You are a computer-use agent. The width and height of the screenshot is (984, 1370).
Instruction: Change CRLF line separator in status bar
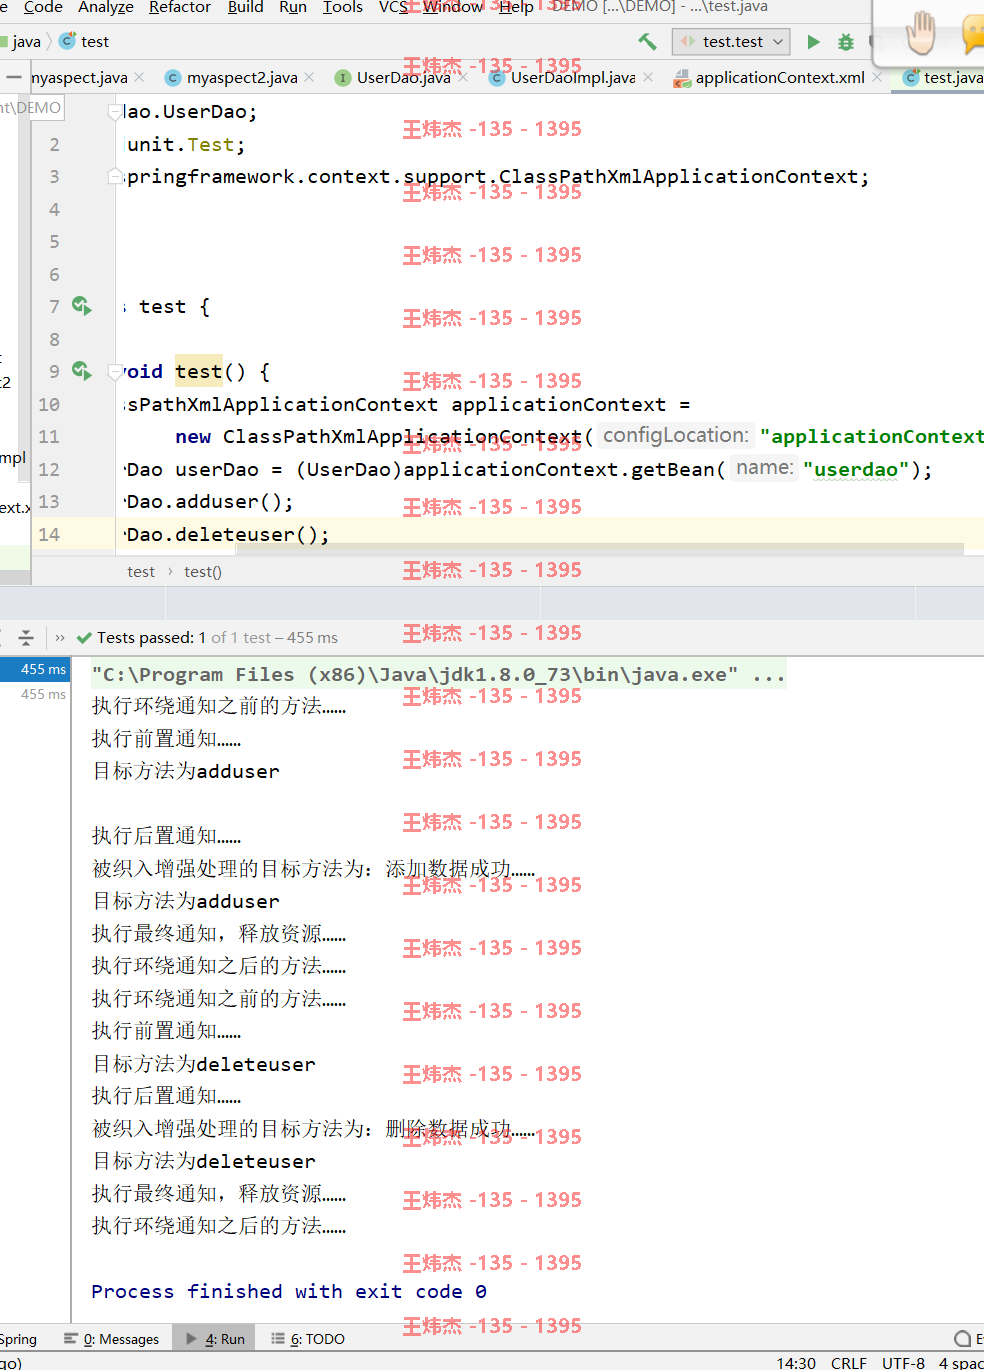849,1362
